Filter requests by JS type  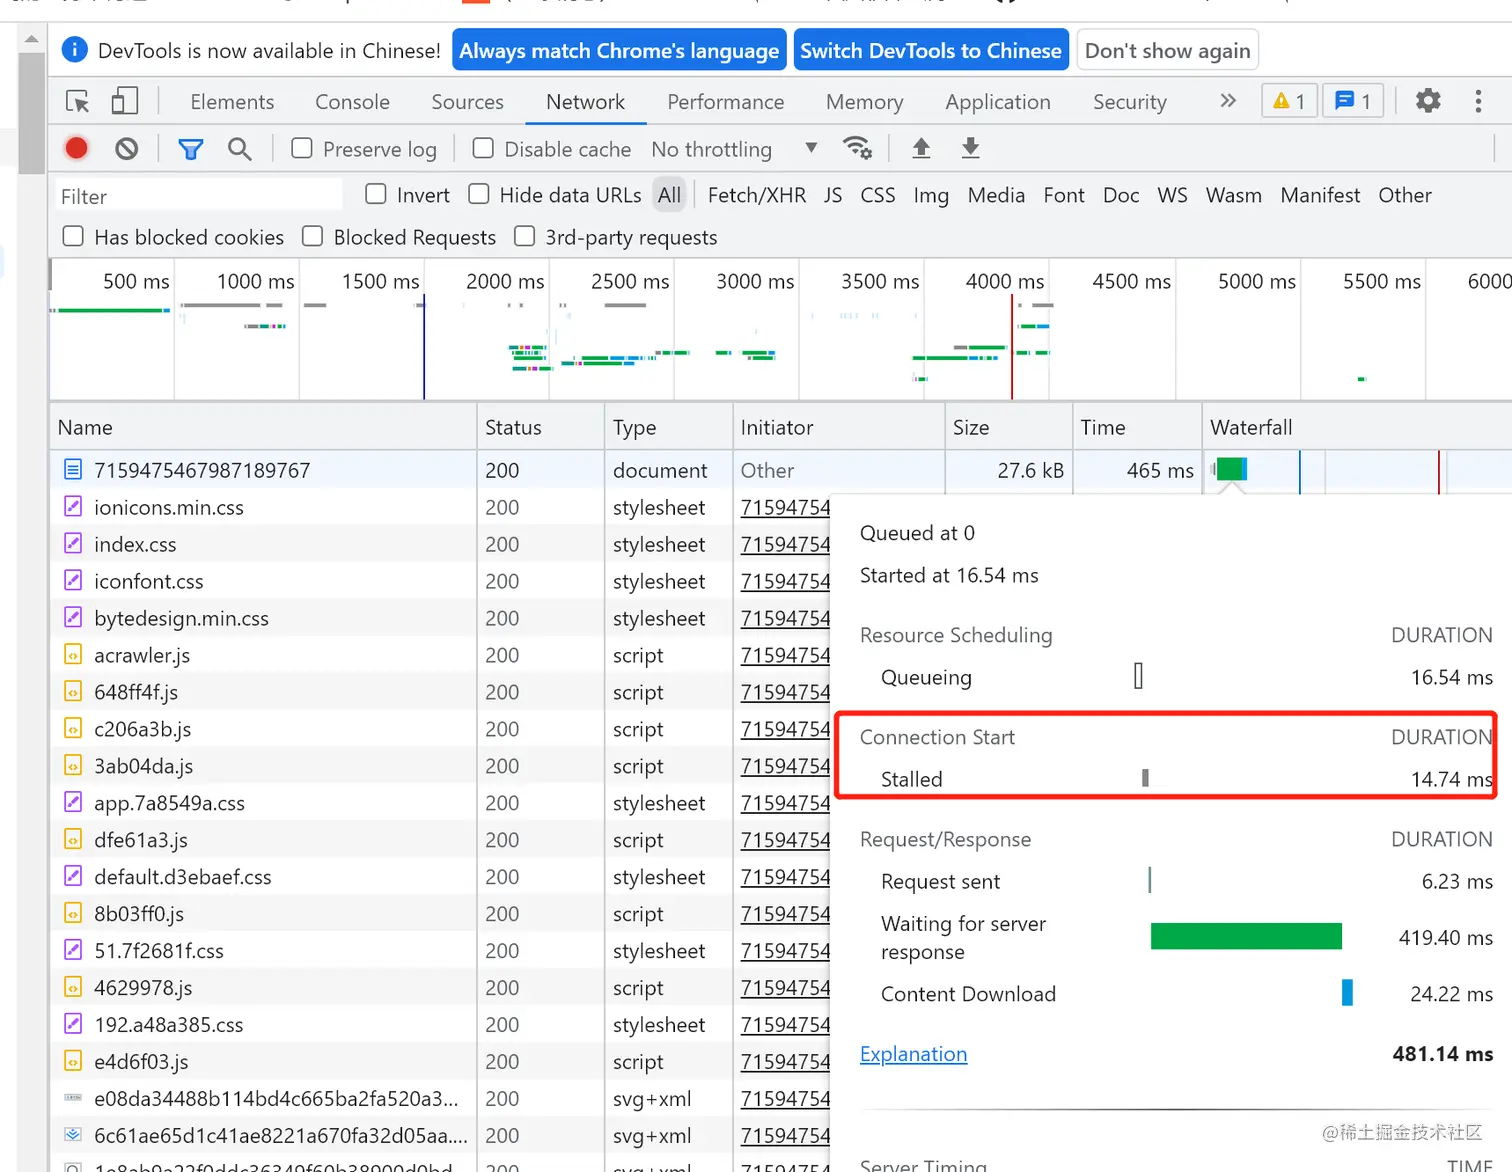[833, 195]
